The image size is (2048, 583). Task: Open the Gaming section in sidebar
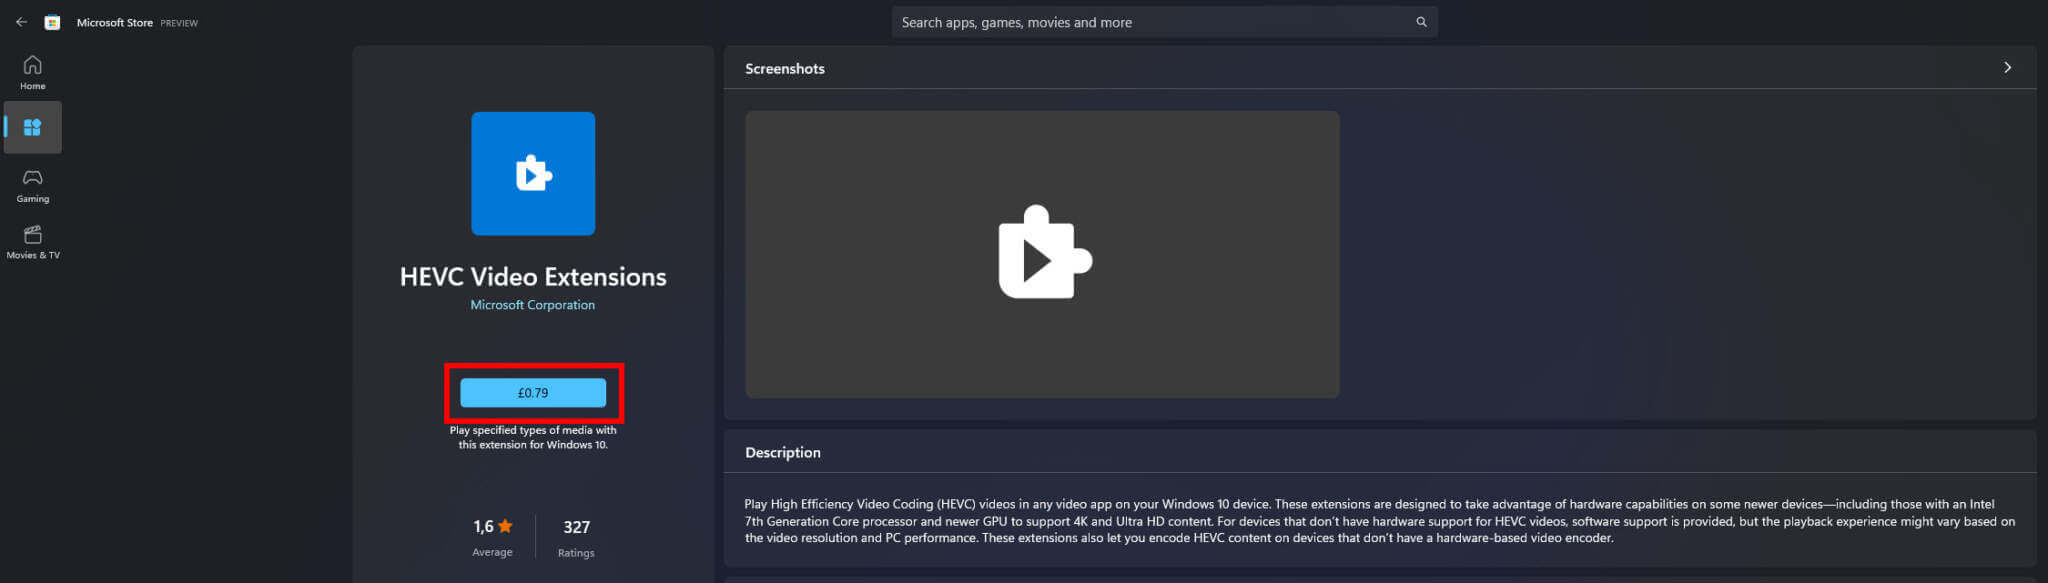click(x=33, y=186)
